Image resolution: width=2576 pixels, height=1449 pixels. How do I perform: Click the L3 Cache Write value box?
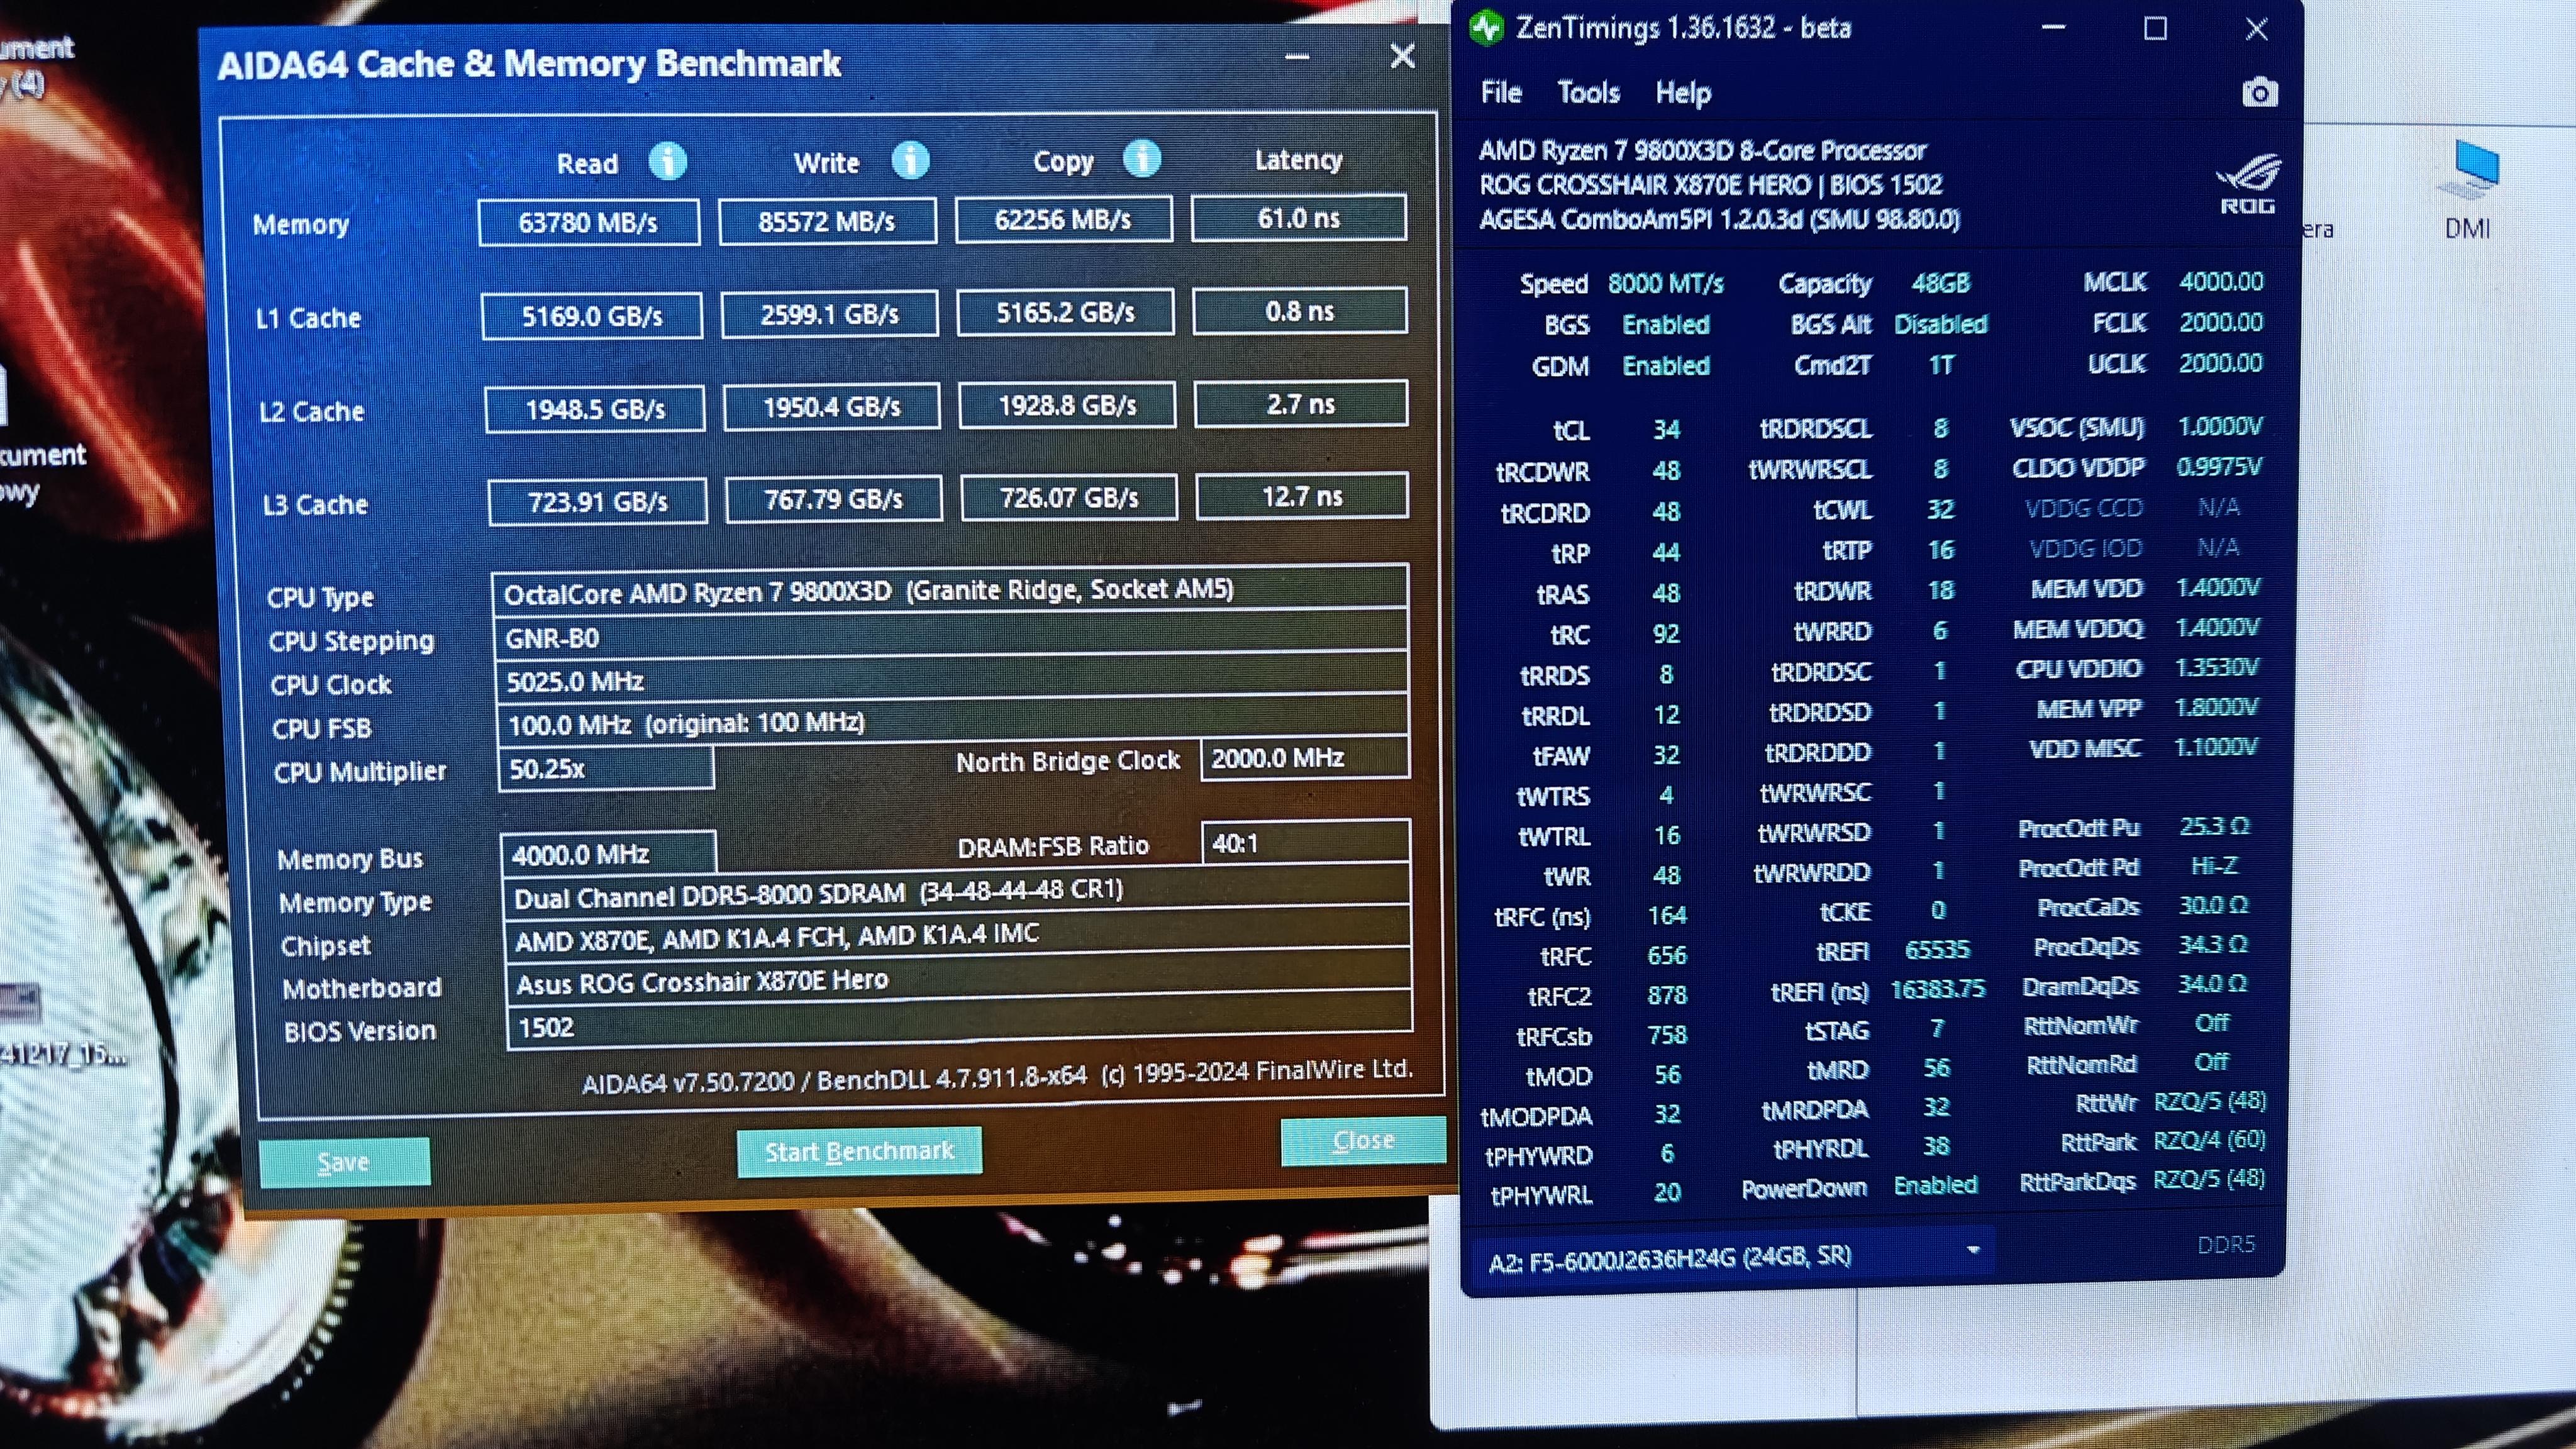tap(833, 499)
